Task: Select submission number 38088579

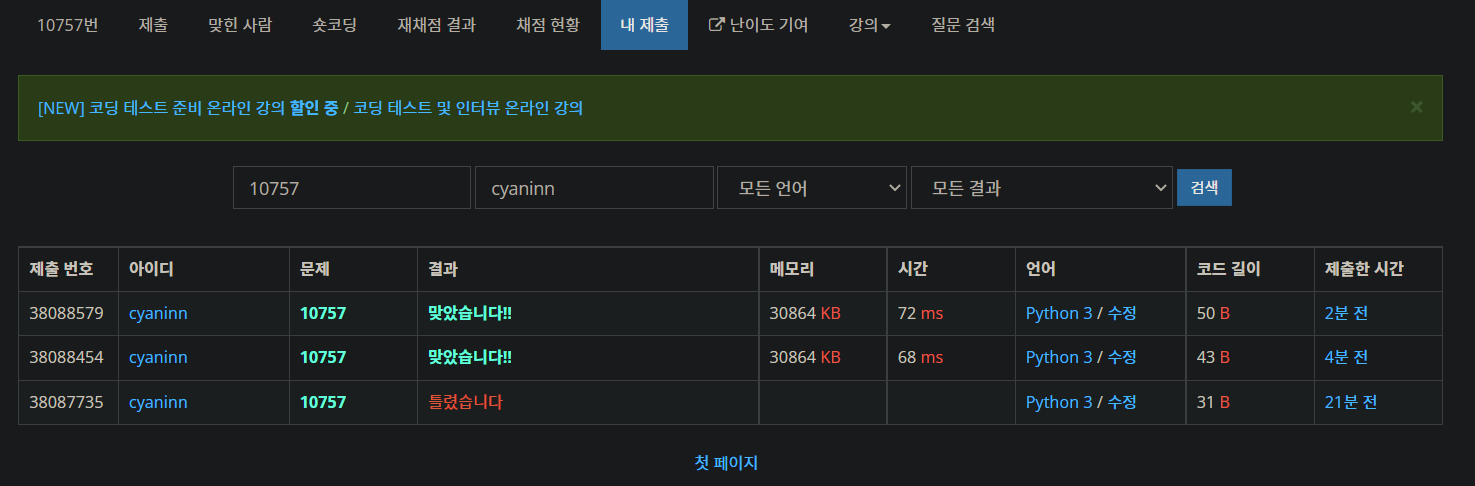Action: tap(67, 313)
